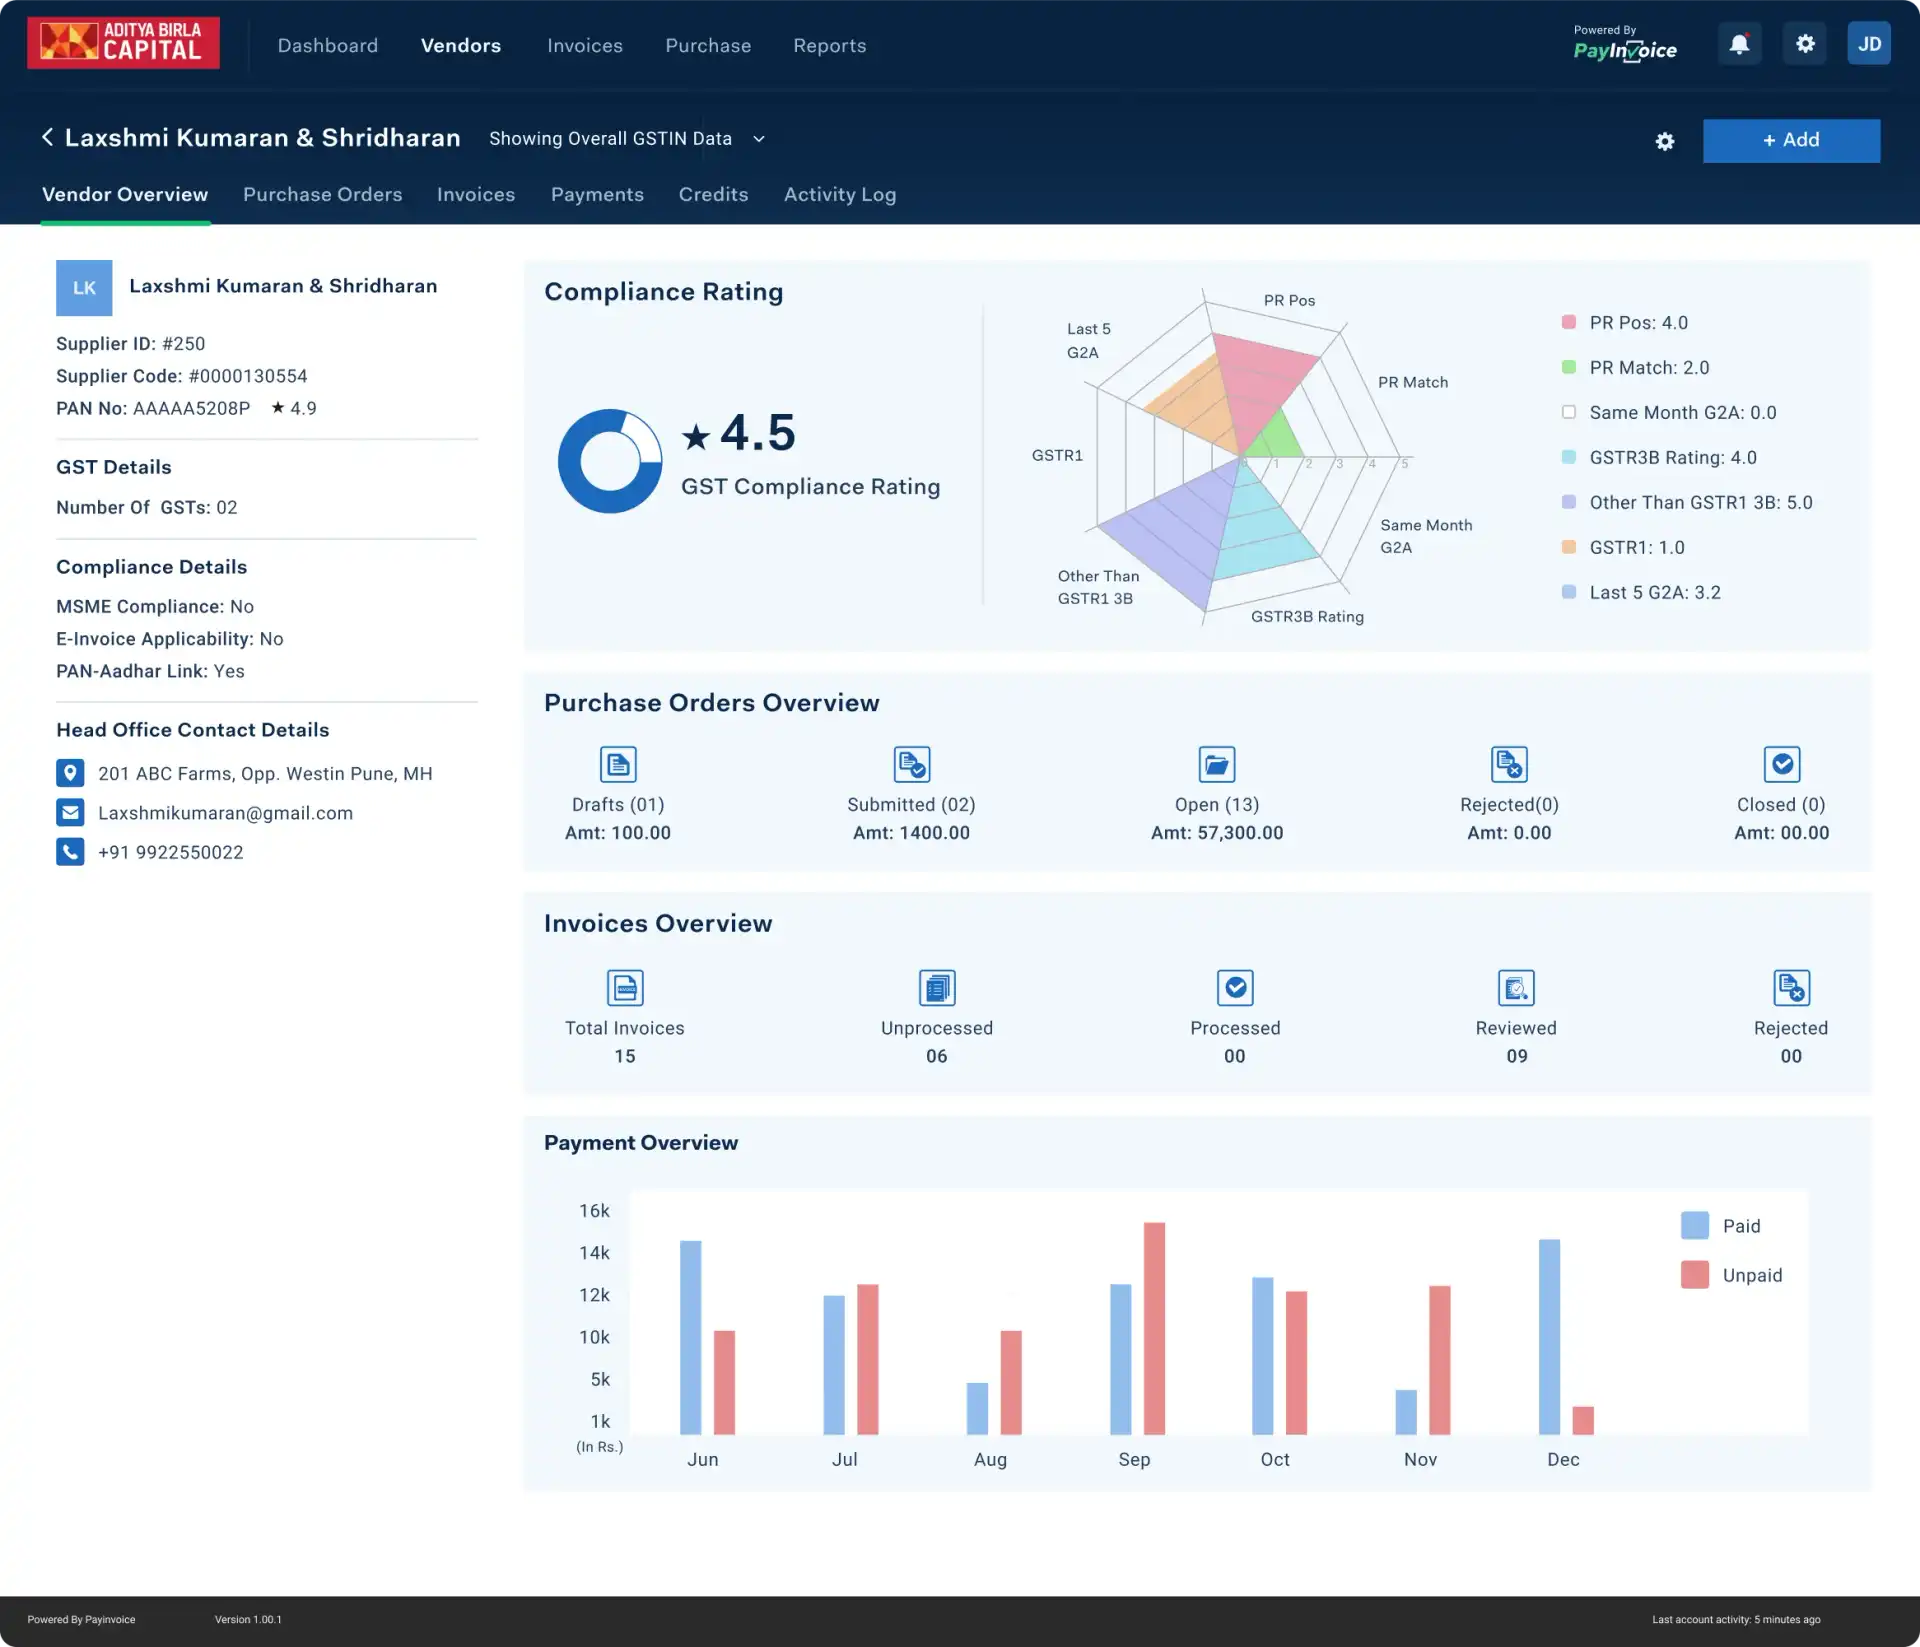The width and height of the screenshot is (1920, 1647).
Task: Click the Sep unpaid bar in chart
Action: pyautogui.click(x=1154, y=1328)
